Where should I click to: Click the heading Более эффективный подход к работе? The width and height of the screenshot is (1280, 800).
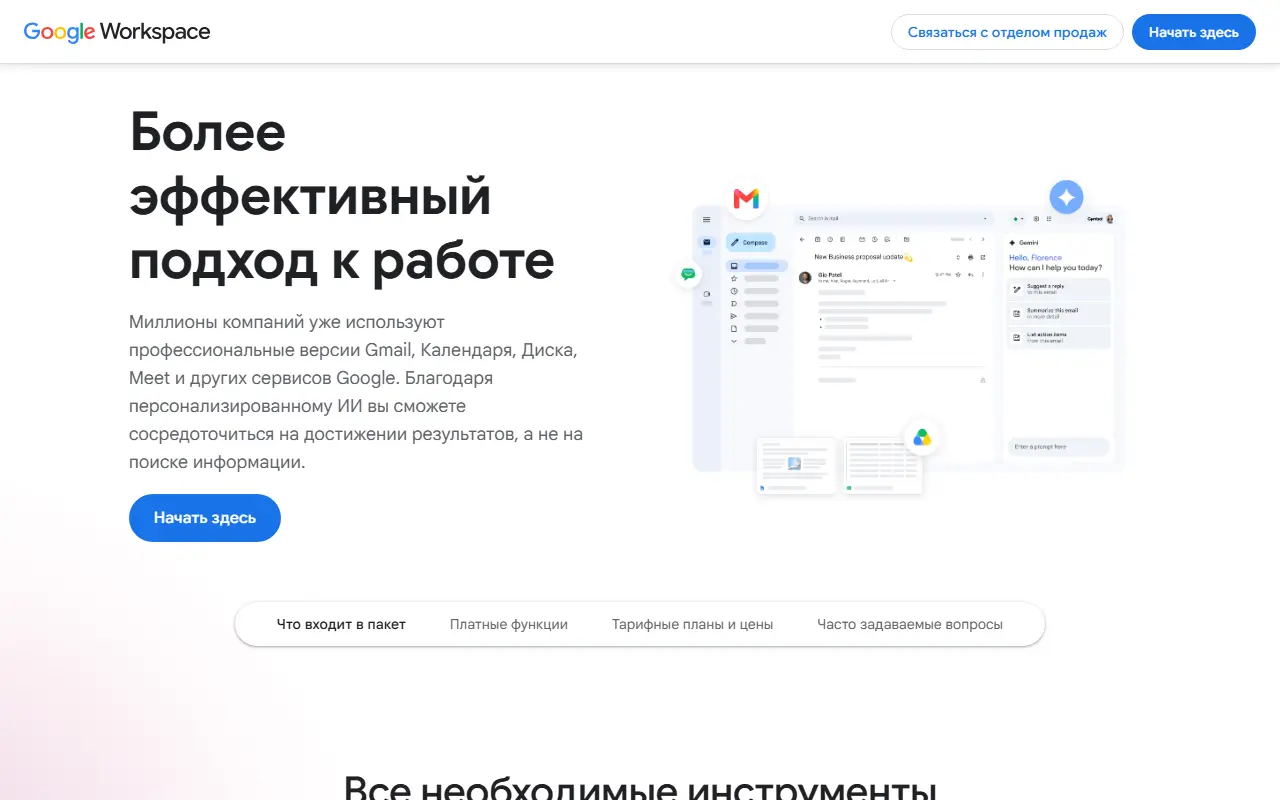[342, 195]
